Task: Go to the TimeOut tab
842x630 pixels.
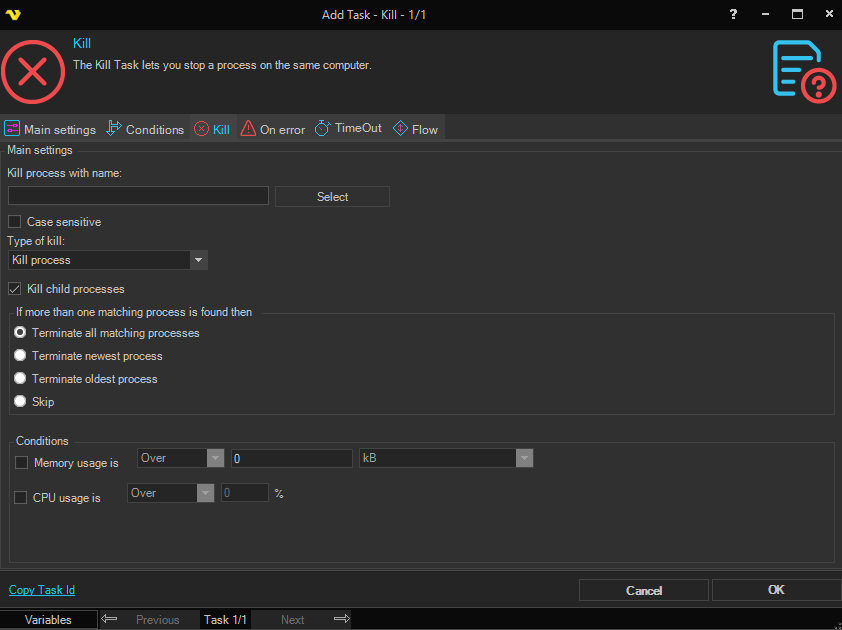Action: tap(348, 129)
